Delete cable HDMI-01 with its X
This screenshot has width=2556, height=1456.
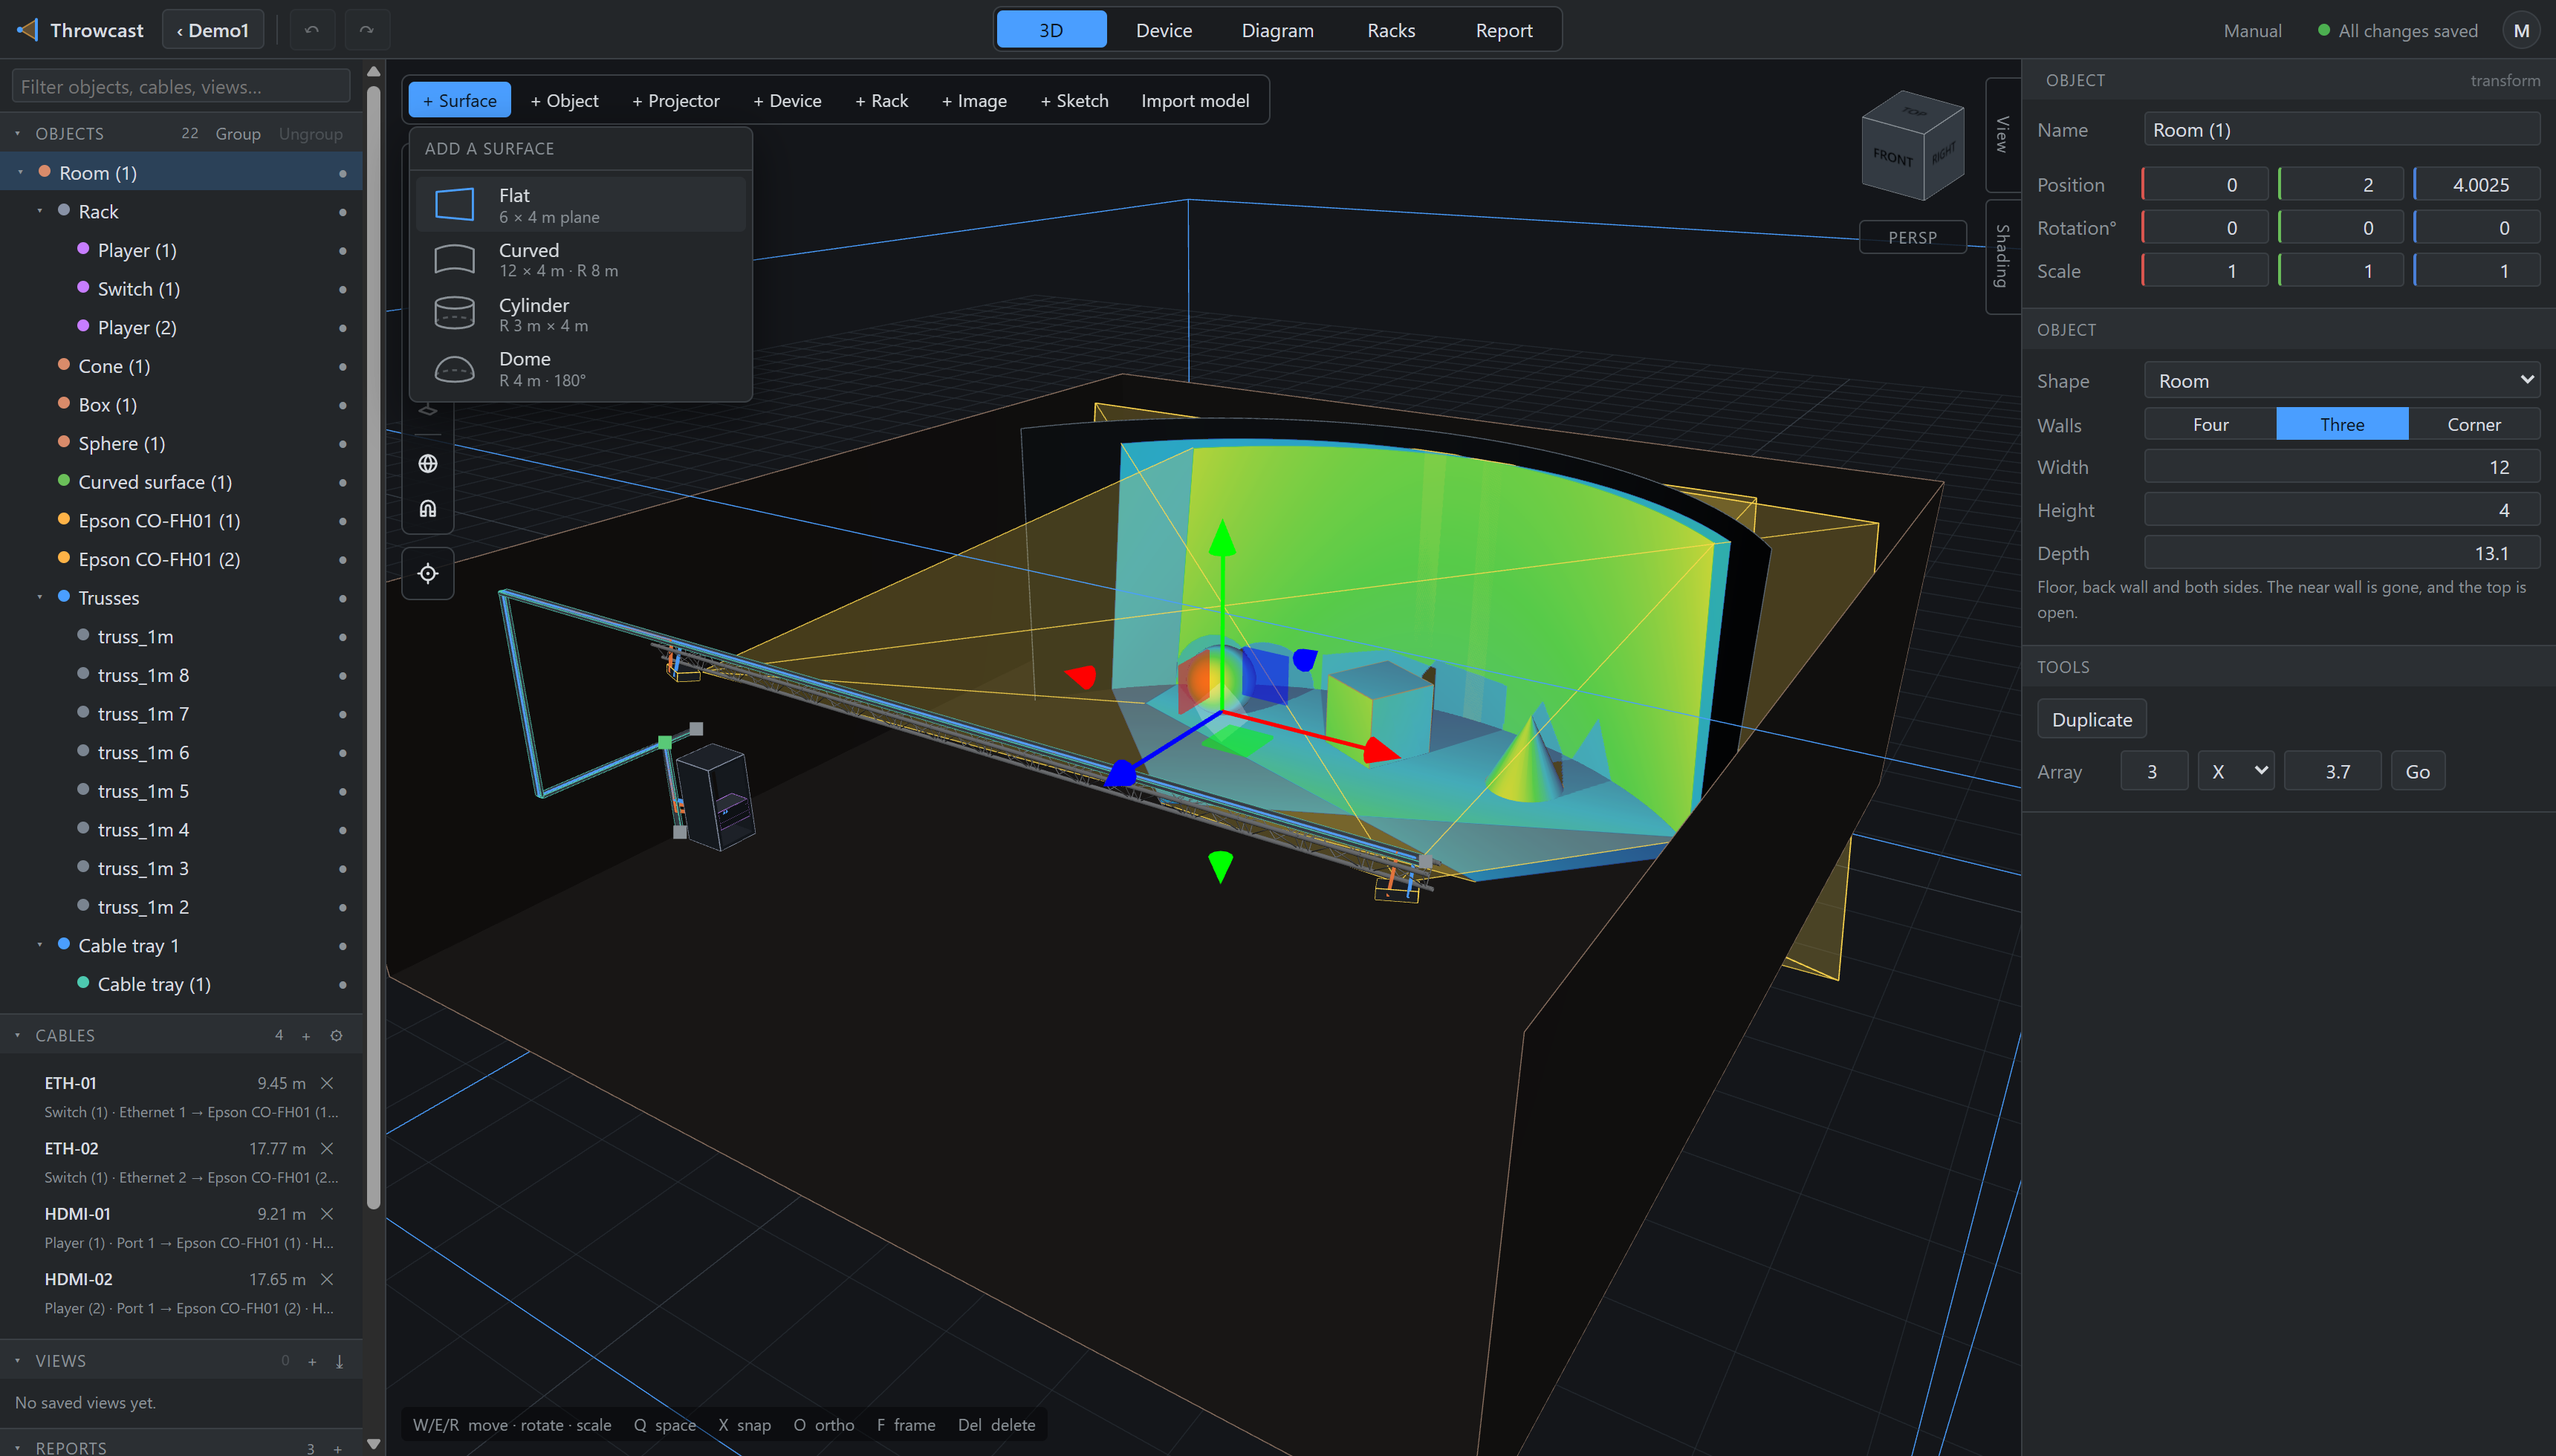[327, 1214]
